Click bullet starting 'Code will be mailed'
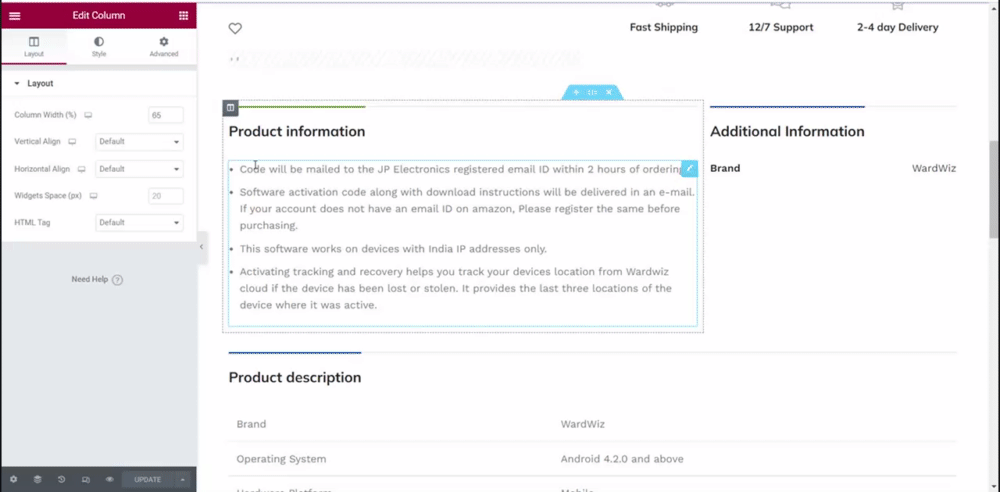1000x492 pixels. 460,169
